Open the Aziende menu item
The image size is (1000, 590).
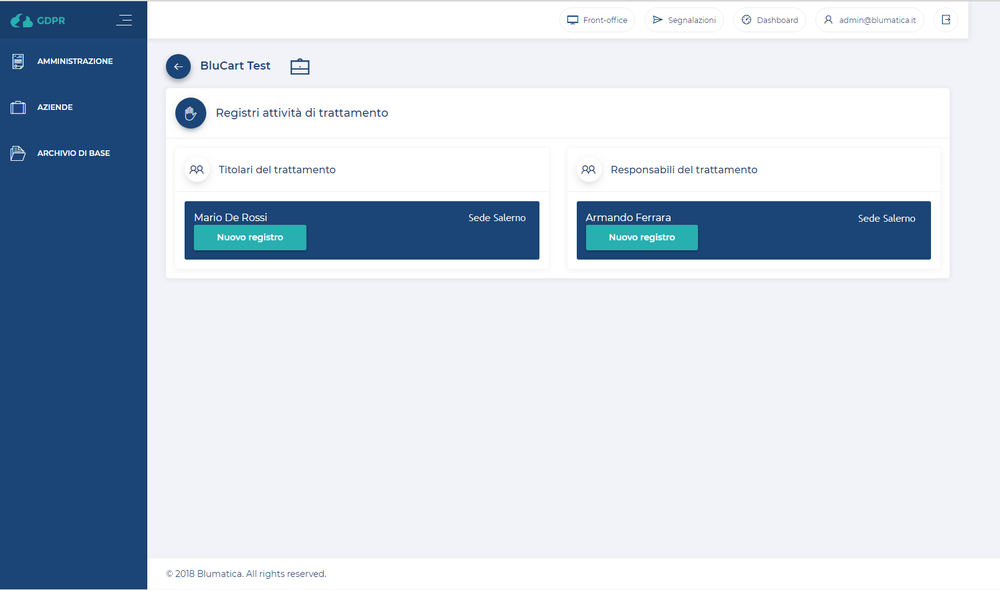(55, 107)
